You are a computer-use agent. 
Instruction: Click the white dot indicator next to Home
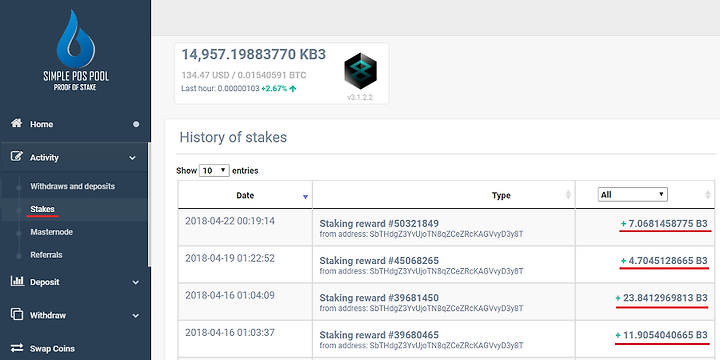[136, 124]
